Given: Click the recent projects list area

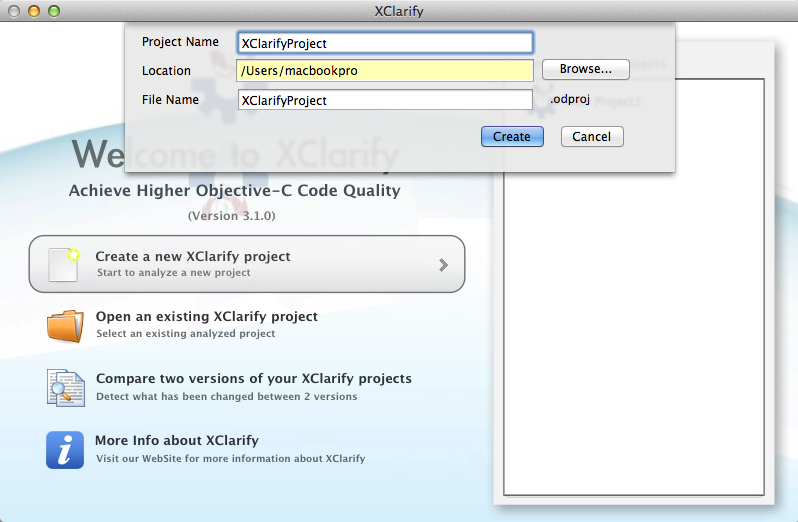Looking at the screenshot, I should (x=634, y=286).
